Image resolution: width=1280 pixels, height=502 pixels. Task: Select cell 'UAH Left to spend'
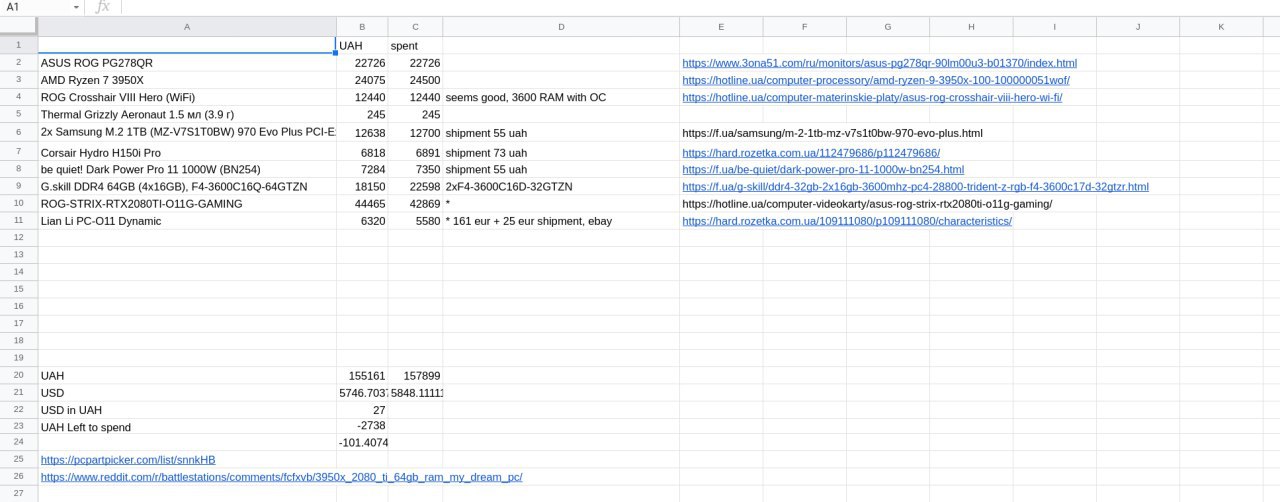[x=187, y=427]
